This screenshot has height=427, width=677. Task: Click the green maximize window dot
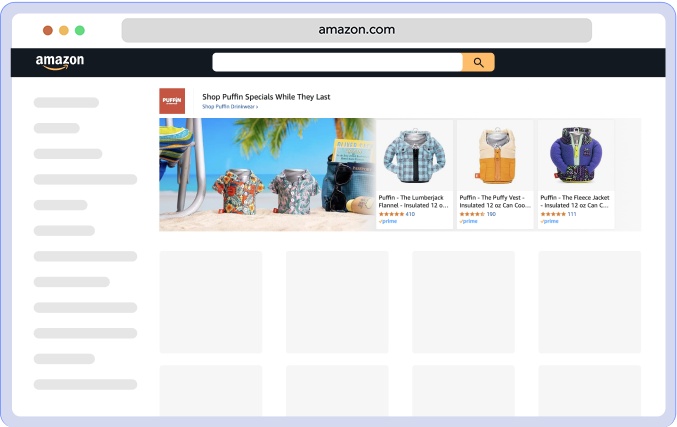79,30
